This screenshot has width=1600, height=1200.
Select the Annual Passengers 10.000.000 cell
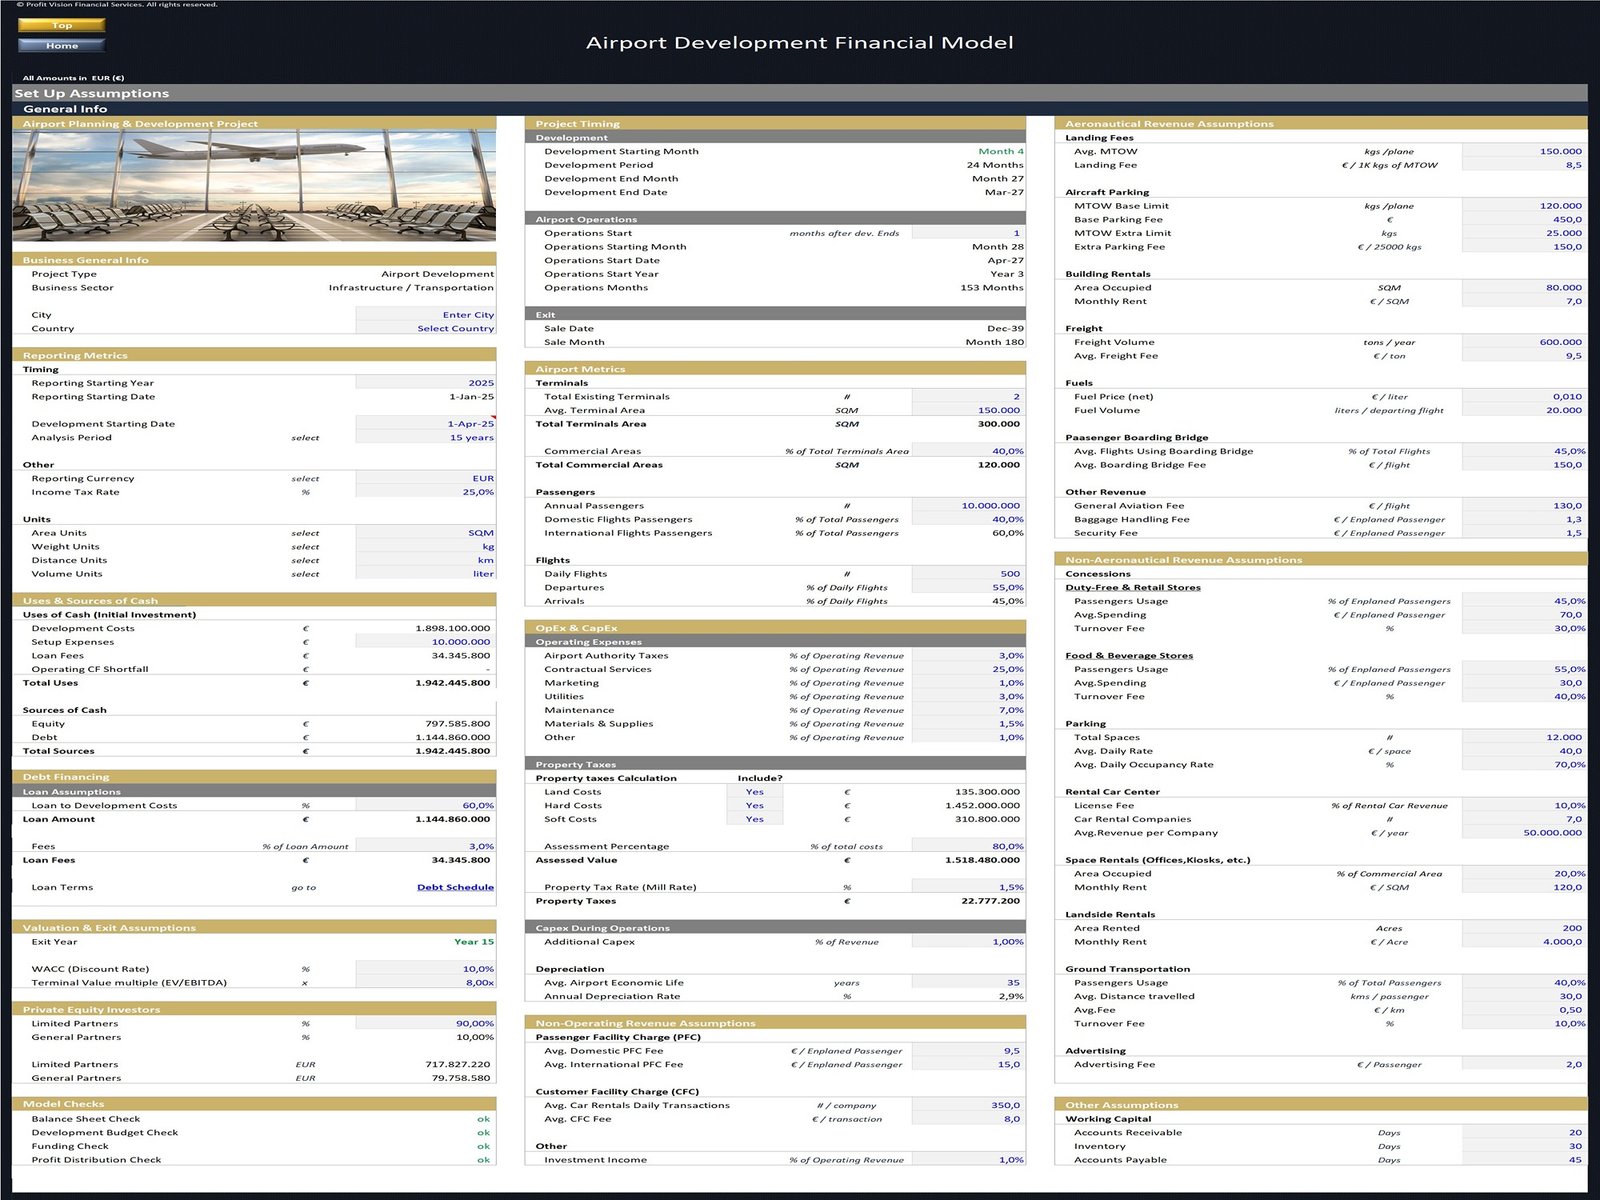pyautogui.click(x=967, y=506)
